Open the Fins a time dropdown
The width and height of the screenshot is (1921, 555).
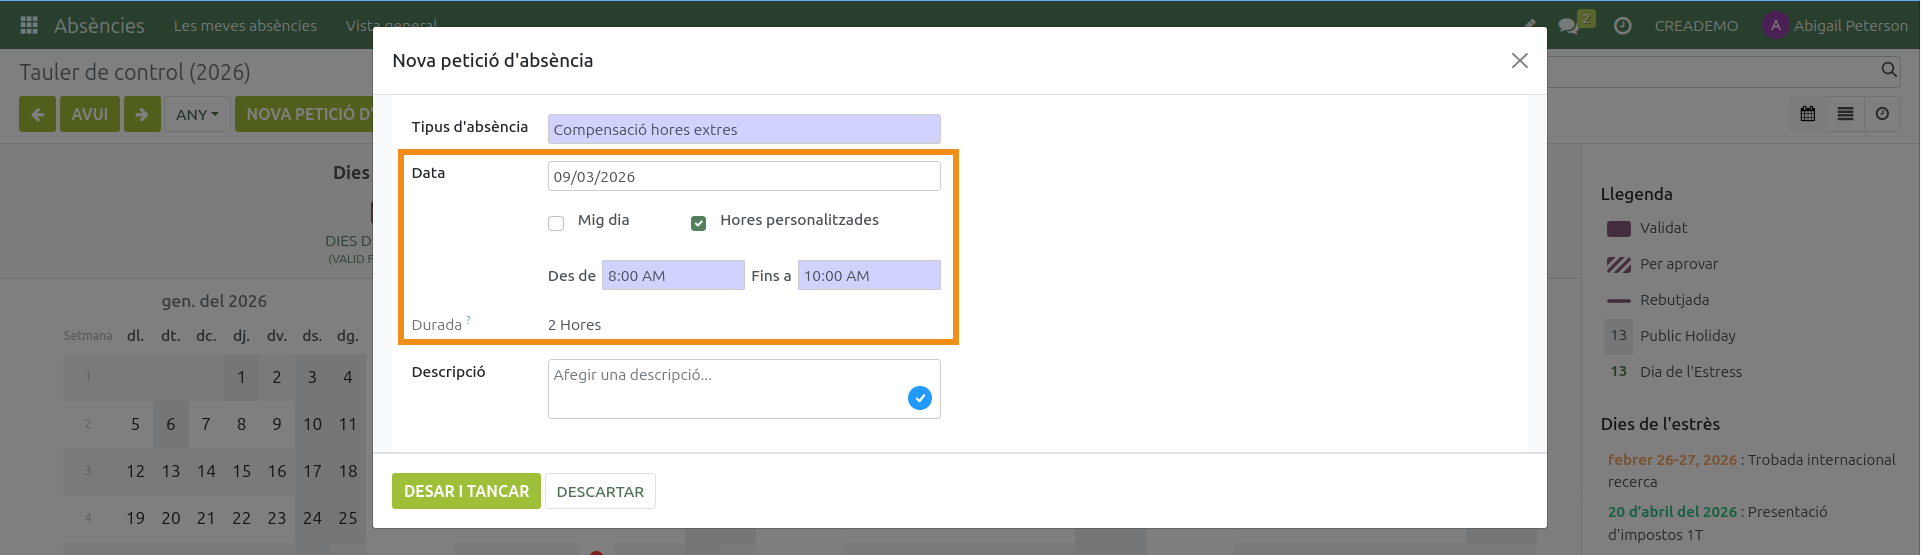point(868,276)
